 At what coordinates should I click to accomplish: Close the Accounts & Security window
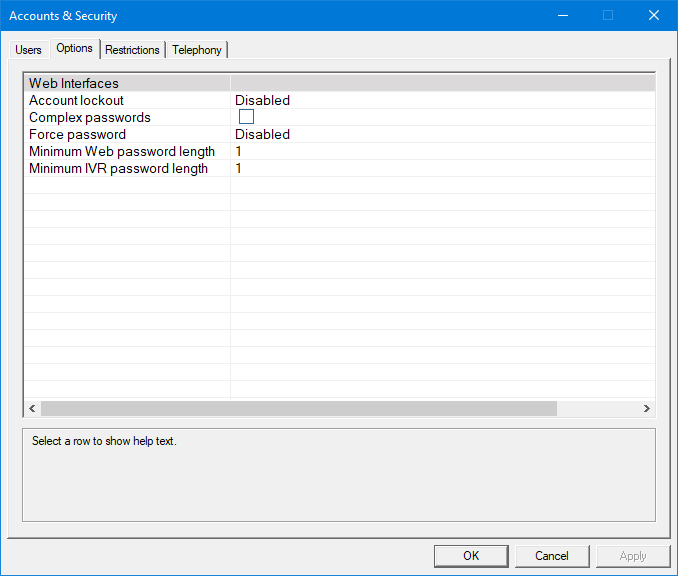[653, 15]
